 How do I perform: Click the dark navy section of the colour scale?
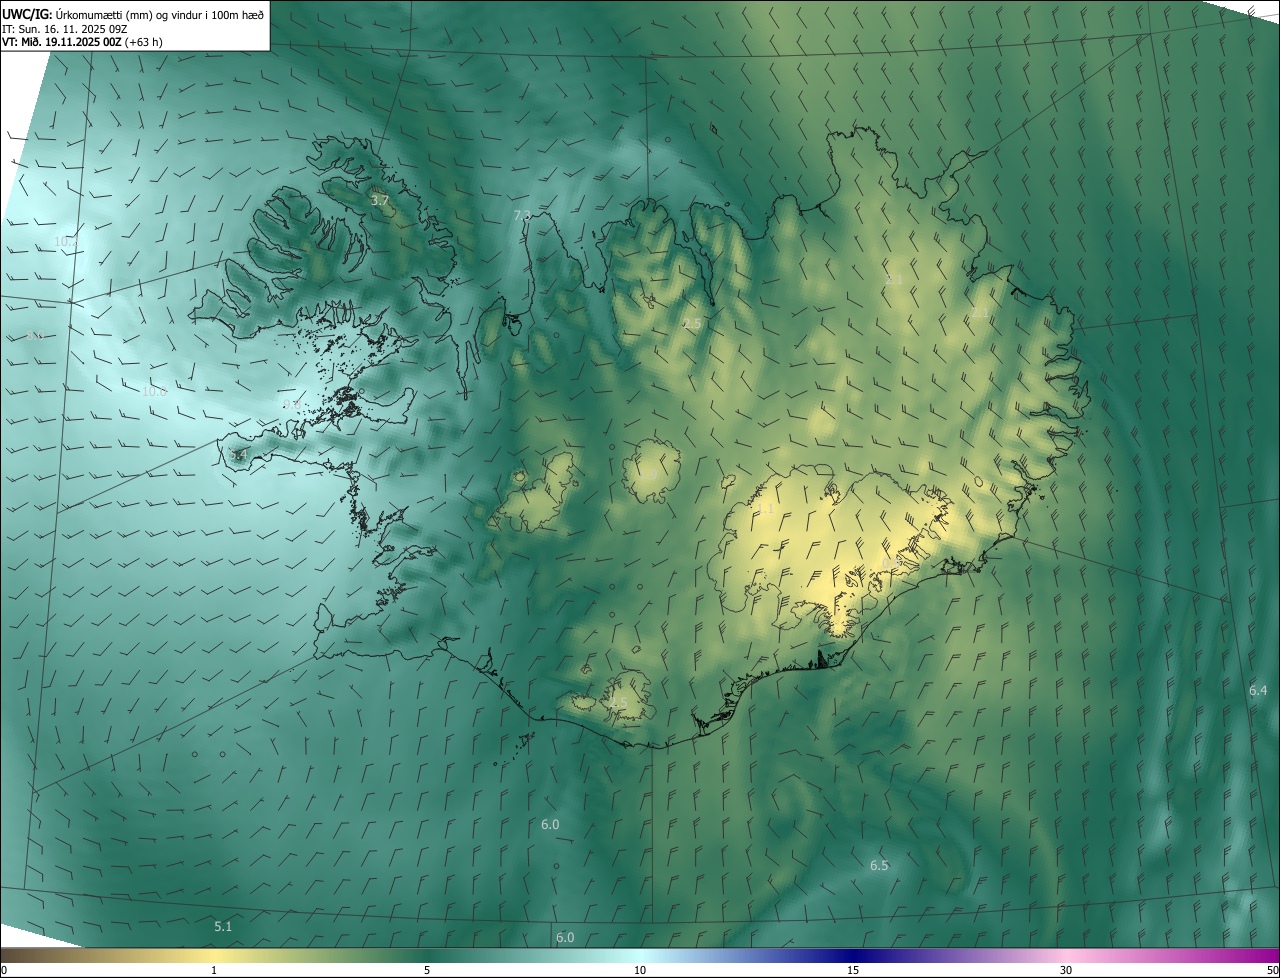pyautogui.click(x=853, y=956)
